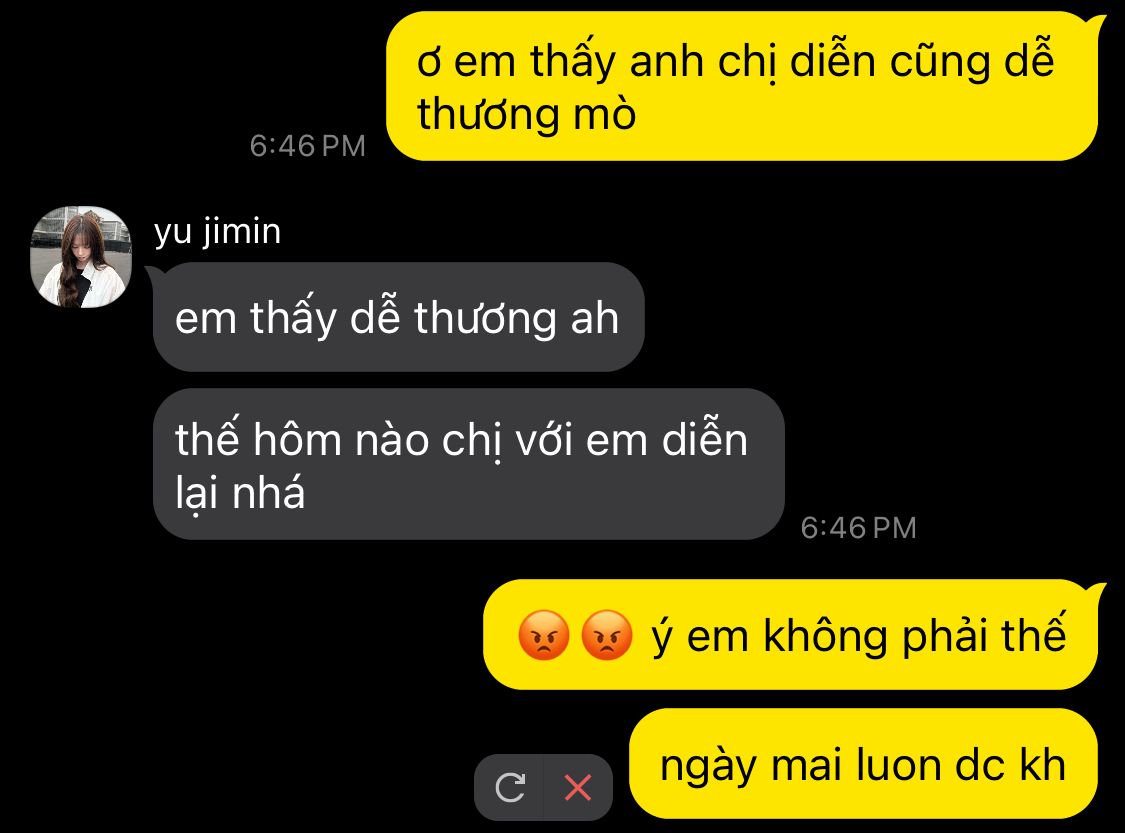
Task: Tap the second angry face emoji
Action: click(607, 635)
